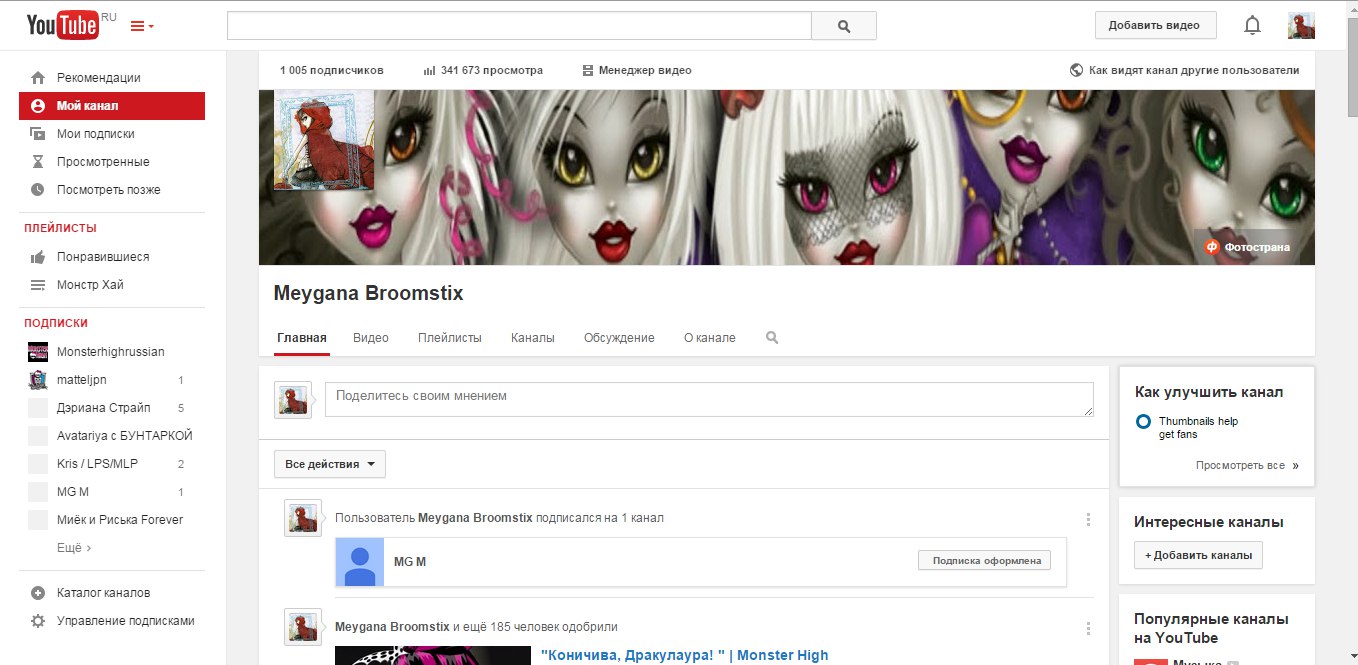Expand Ещё in the subscriptions list
Screen dimensions: 1358x665
pos(74,548)
